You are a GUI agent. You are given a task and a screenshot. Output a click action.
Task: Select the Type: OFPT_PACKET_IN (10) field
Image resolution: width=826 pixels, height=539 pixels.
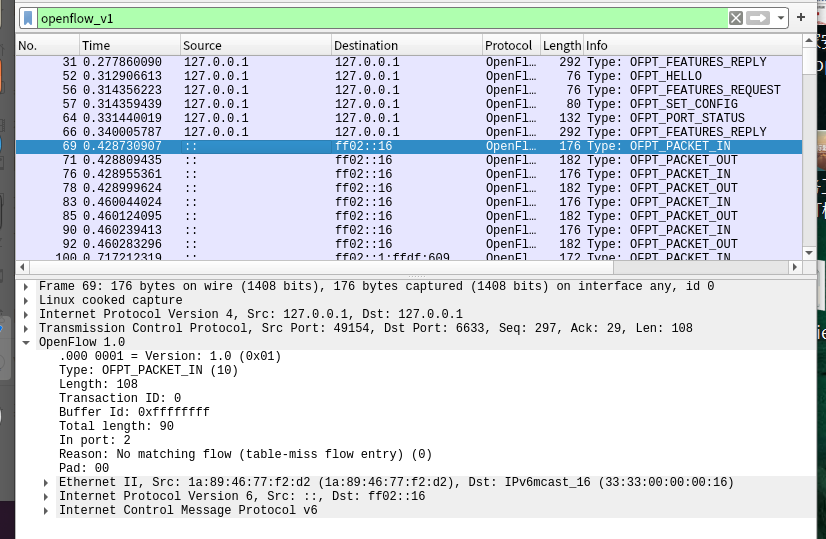(149, 370)
